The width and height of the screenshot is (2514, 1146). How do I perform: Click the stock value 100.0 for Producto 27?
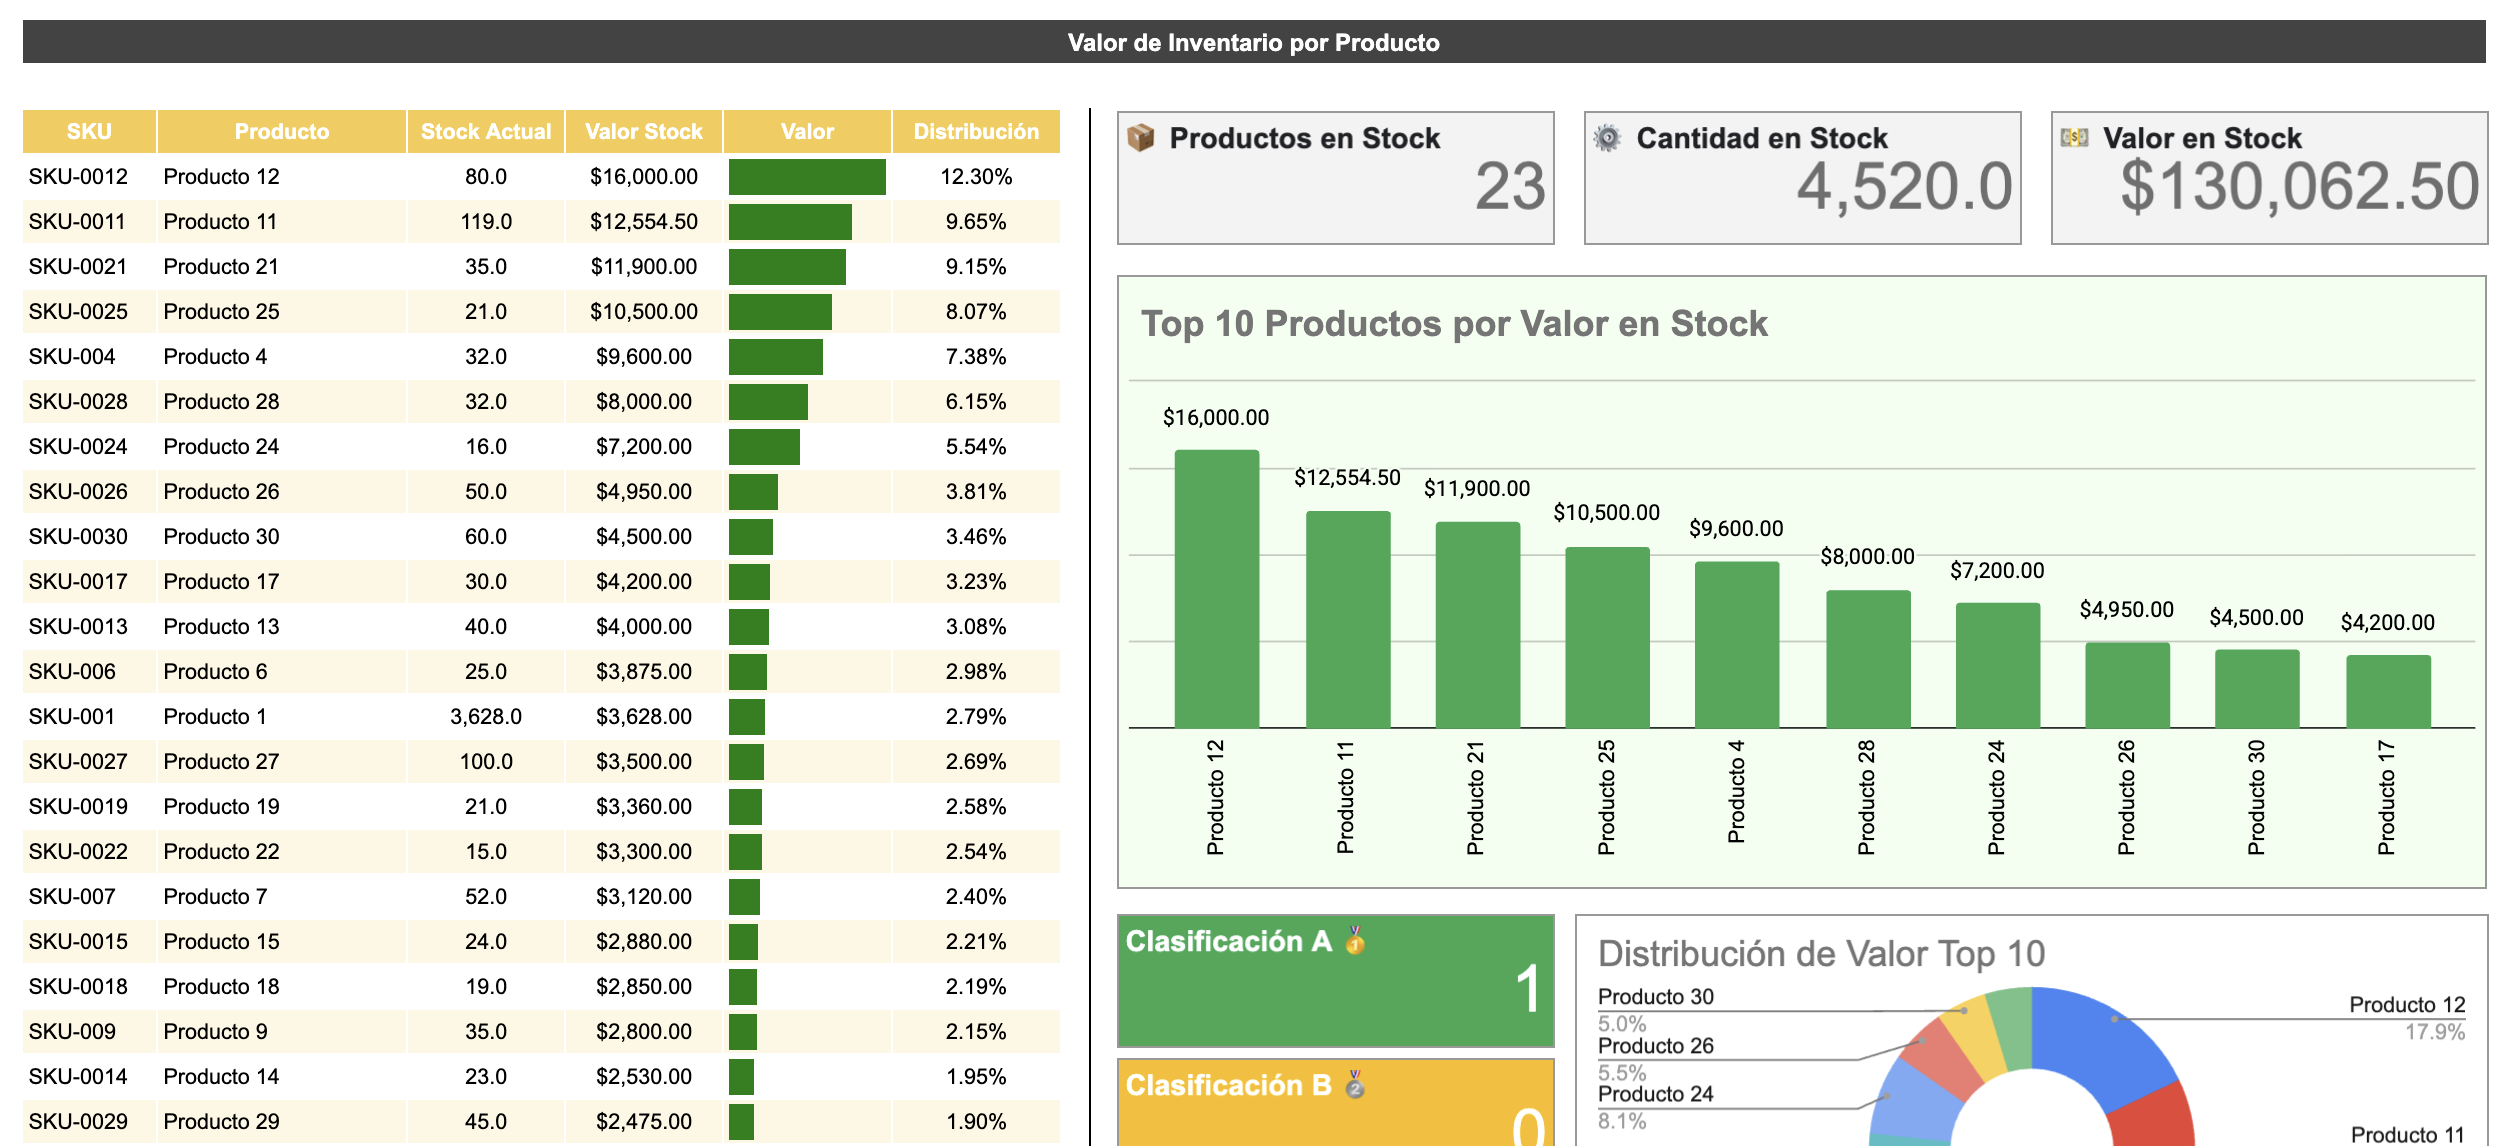pos(486,761)
